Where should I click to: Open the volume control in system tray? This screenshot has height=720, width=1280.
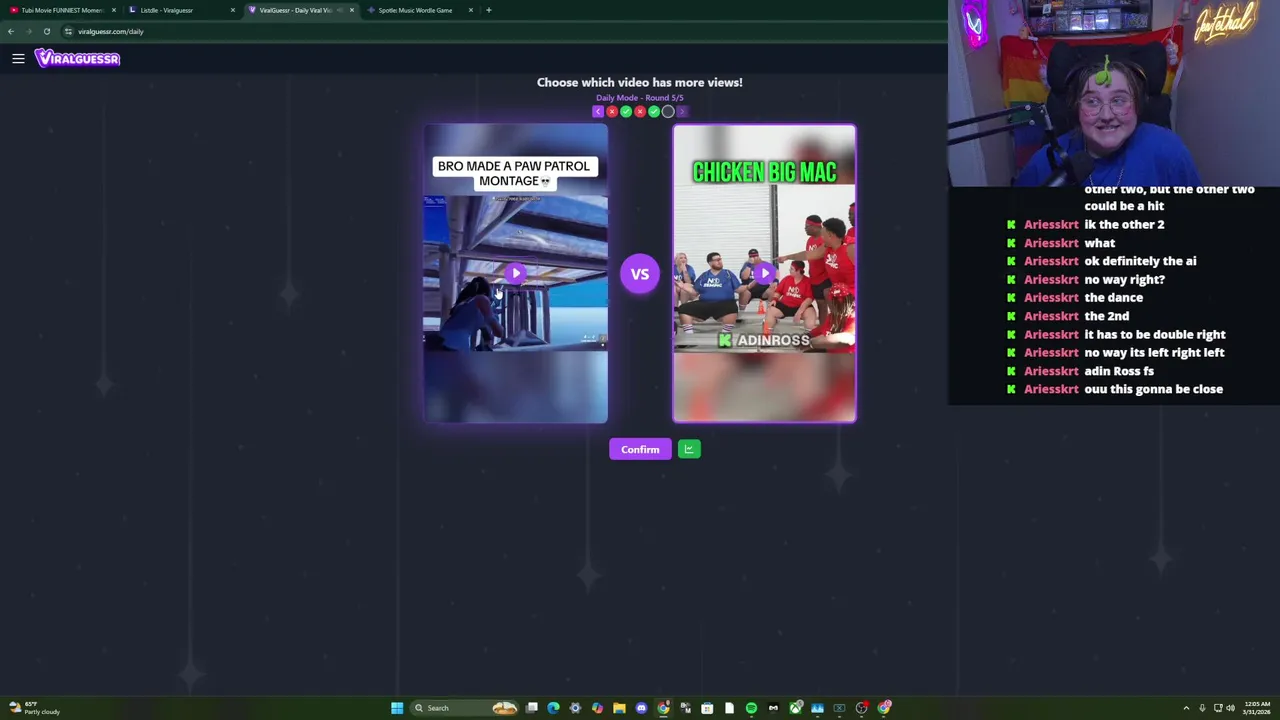coord(1230,708)
